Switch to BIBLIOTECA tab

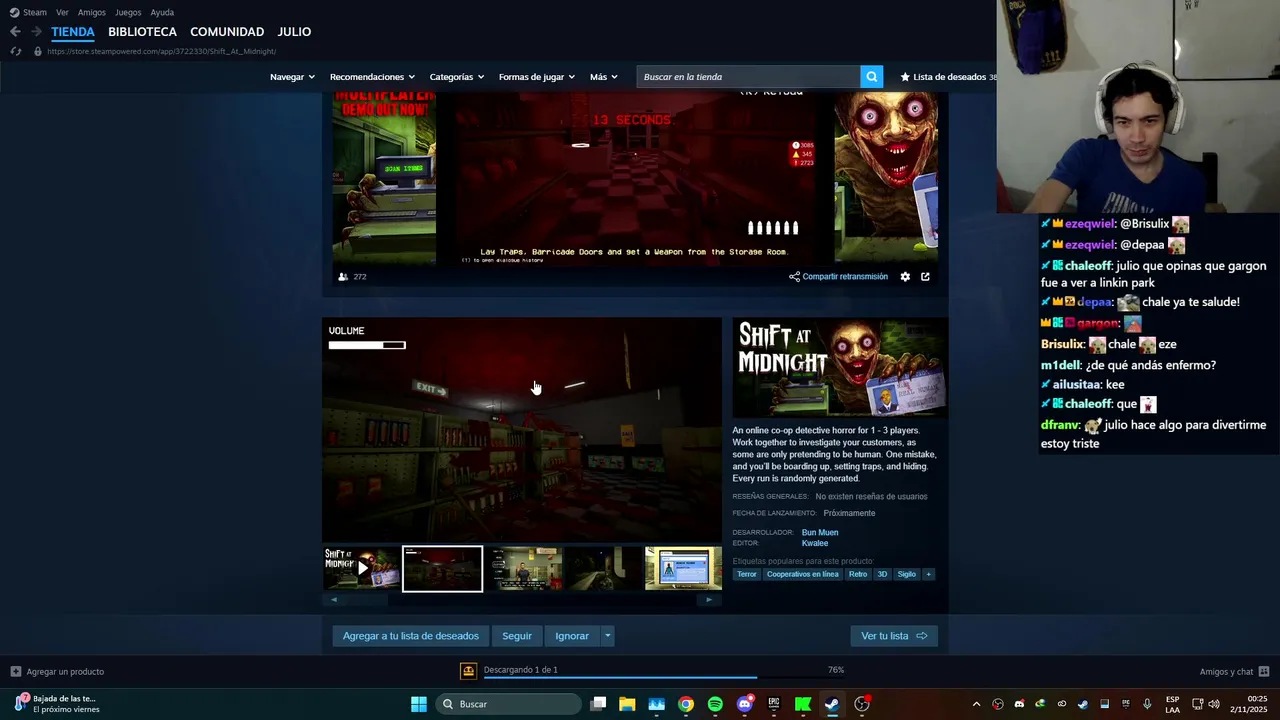click(142, 32)
